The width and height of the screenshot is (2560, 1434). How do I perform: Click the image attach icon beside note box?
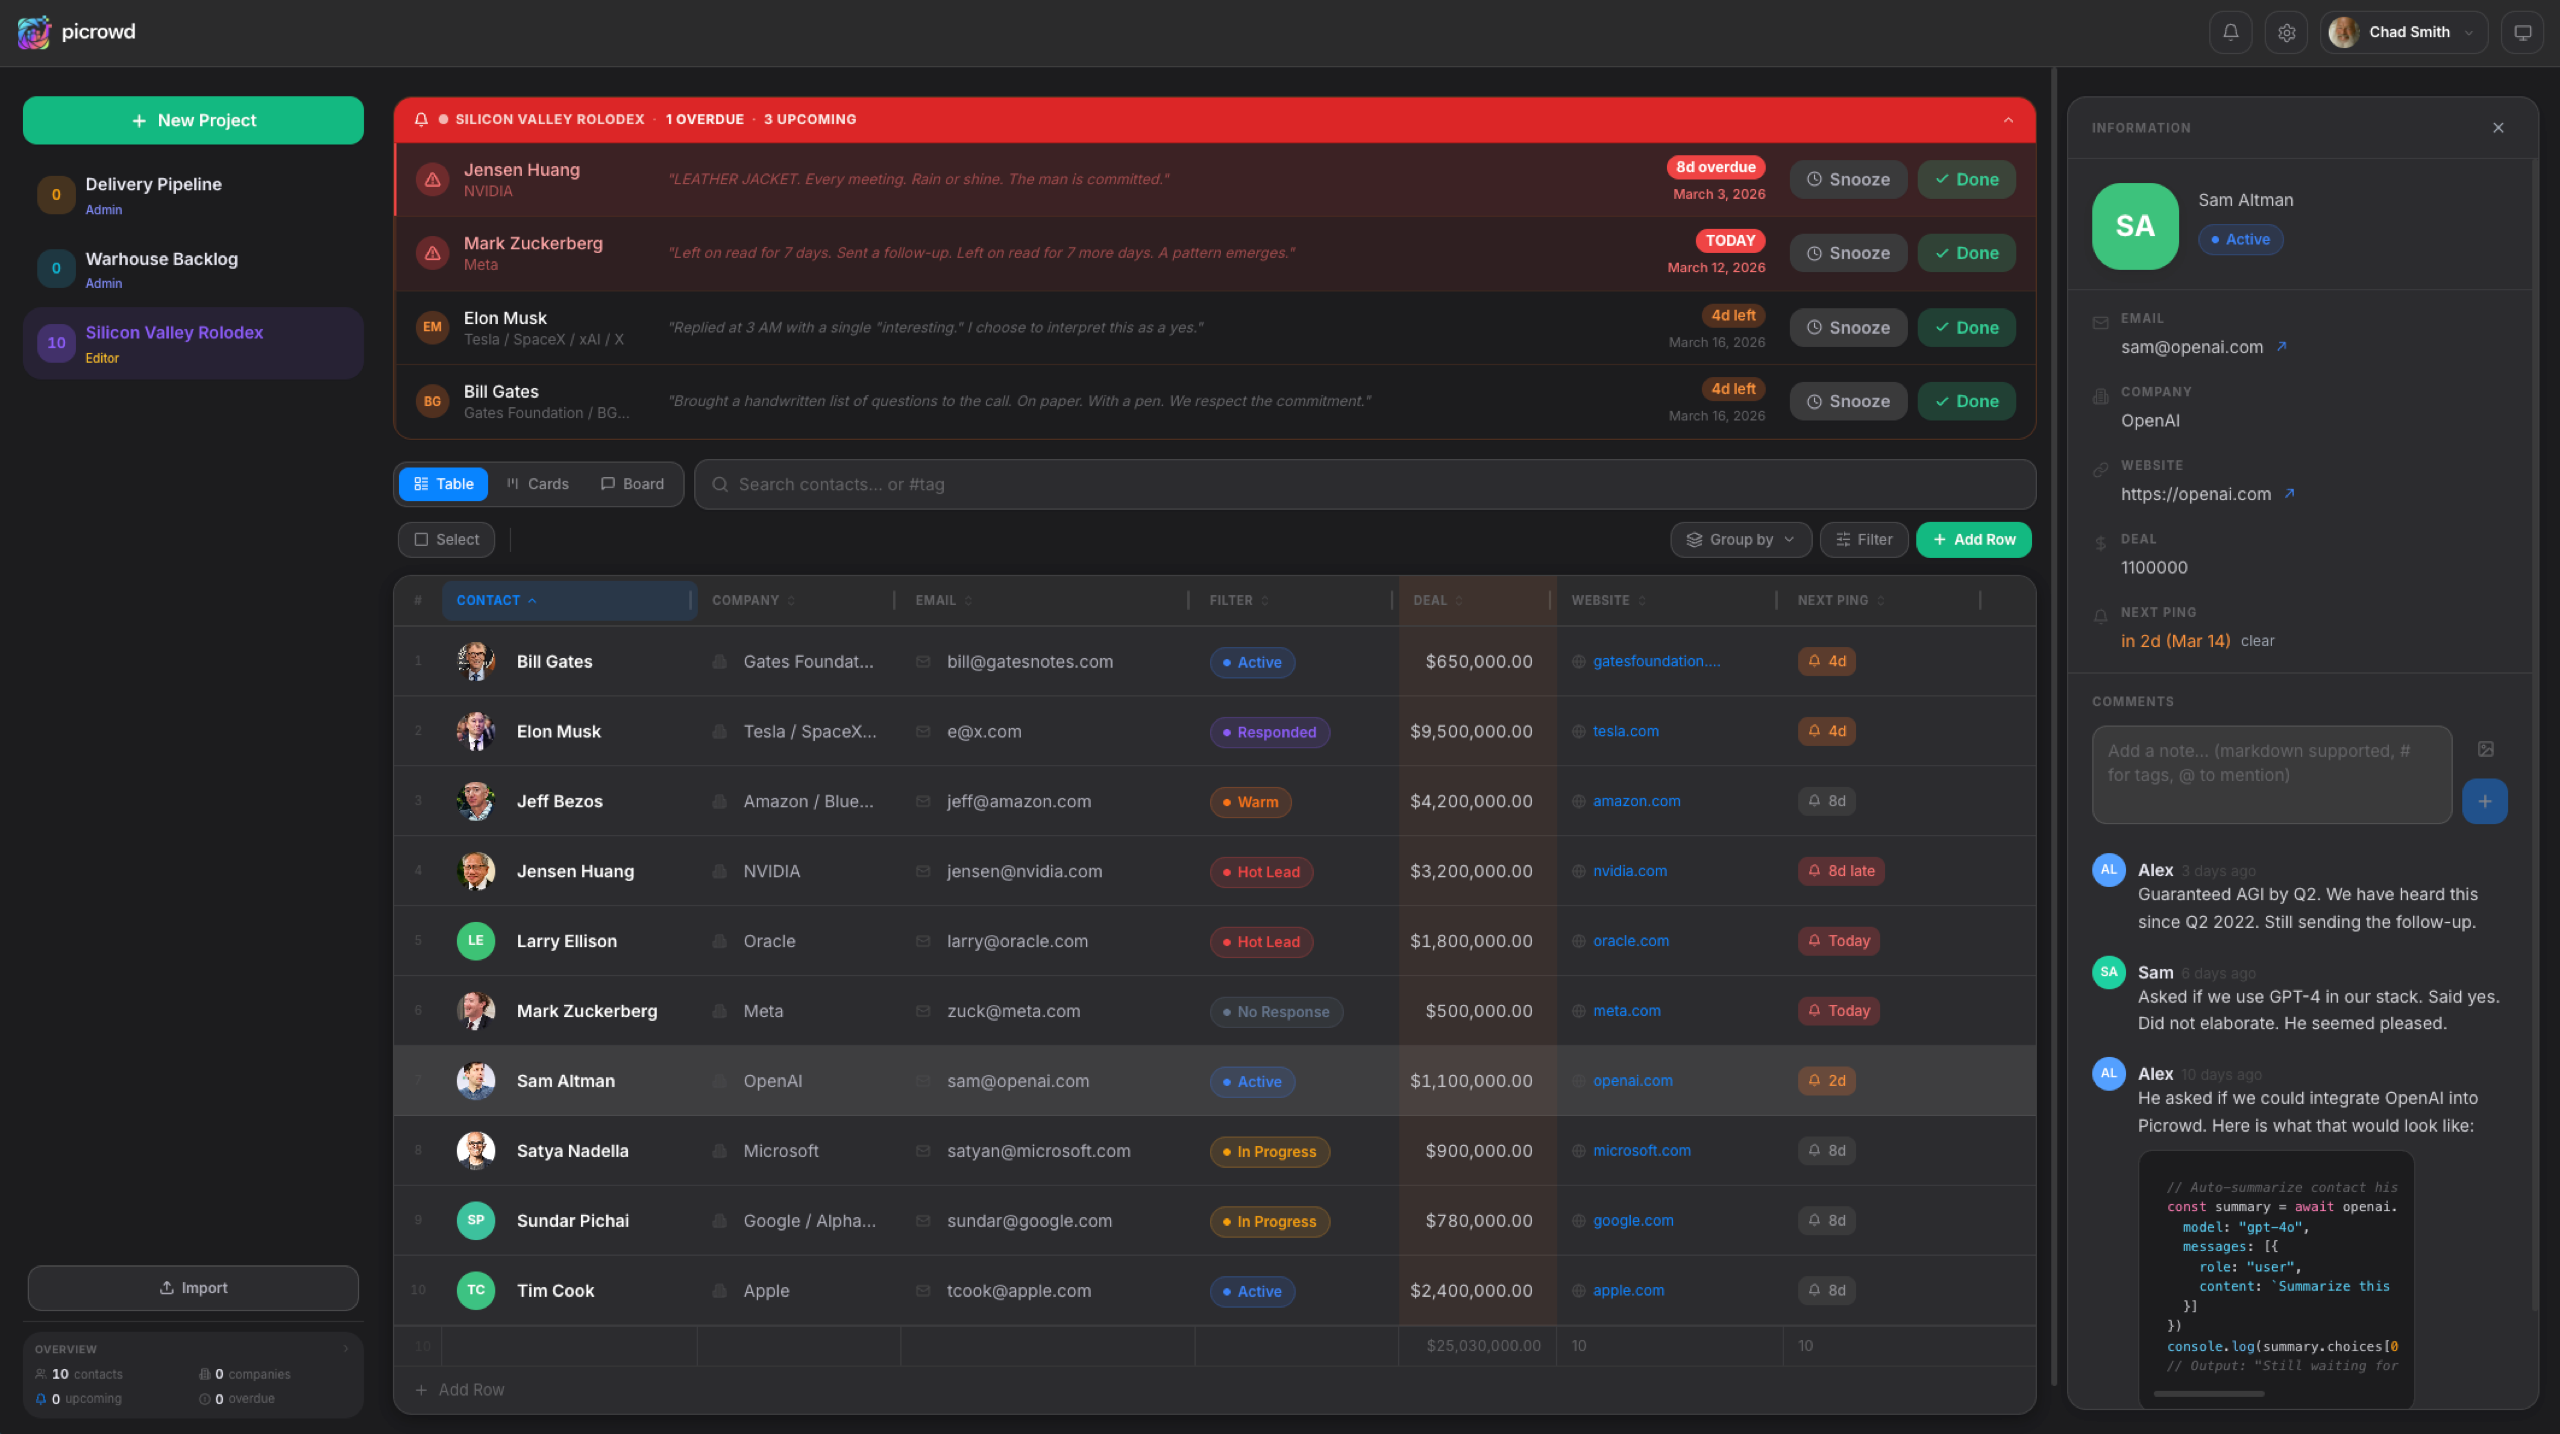pyautogui.click(x=2486, y=749)
